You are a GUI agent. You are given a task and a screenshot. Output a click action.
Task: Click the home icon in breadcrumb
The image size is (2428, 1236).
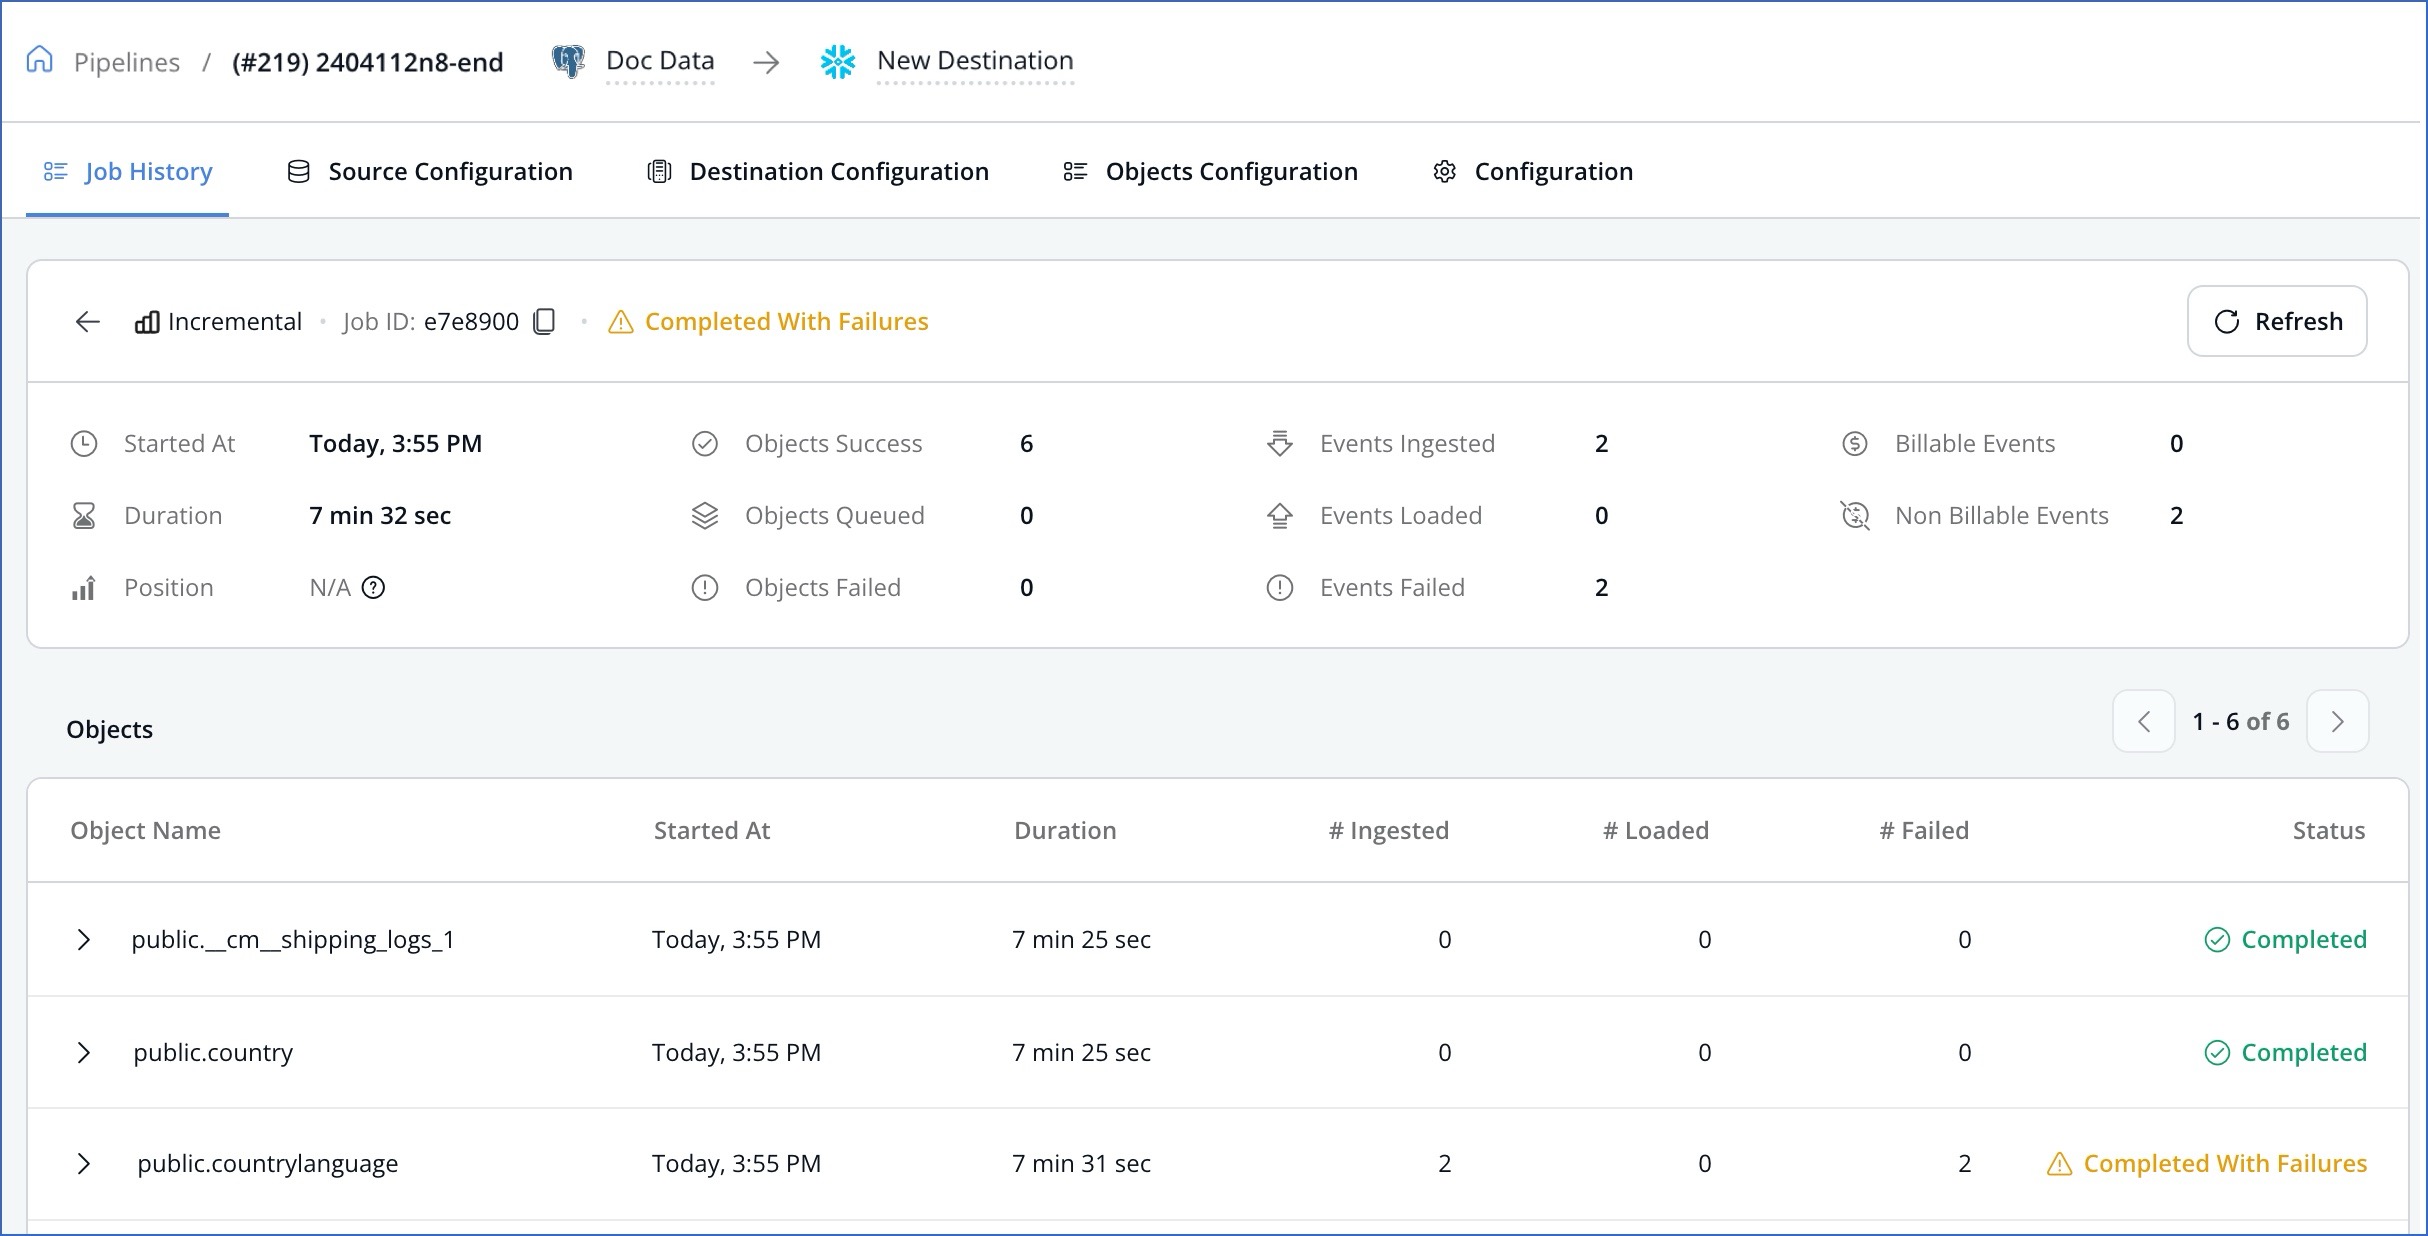39,60
